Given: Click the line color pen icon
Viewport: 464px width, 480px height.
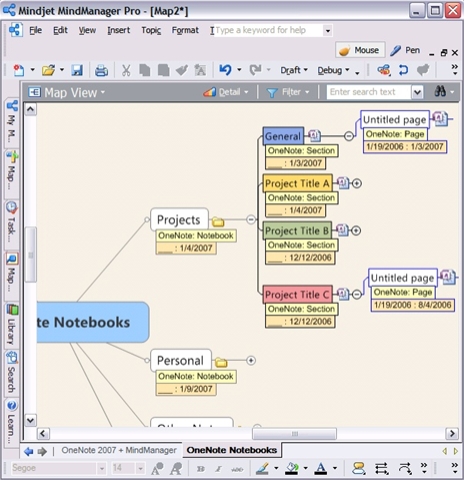Looking at the screenshot, I should (x=262, y=469).
